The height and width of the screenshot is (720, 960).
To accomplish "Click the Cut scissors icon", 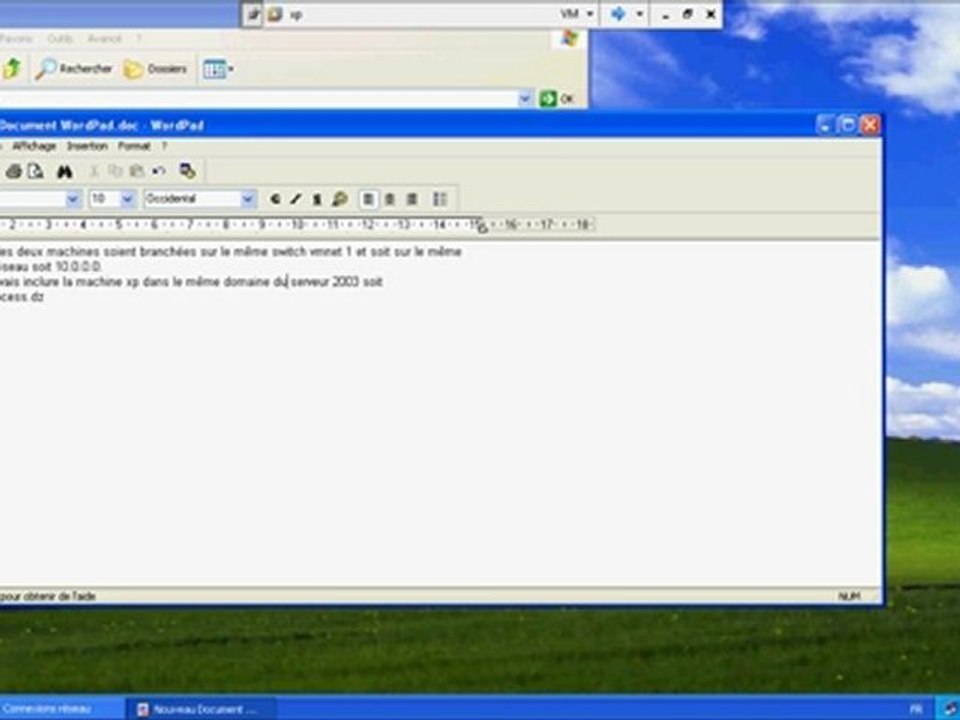I will 94,172.
